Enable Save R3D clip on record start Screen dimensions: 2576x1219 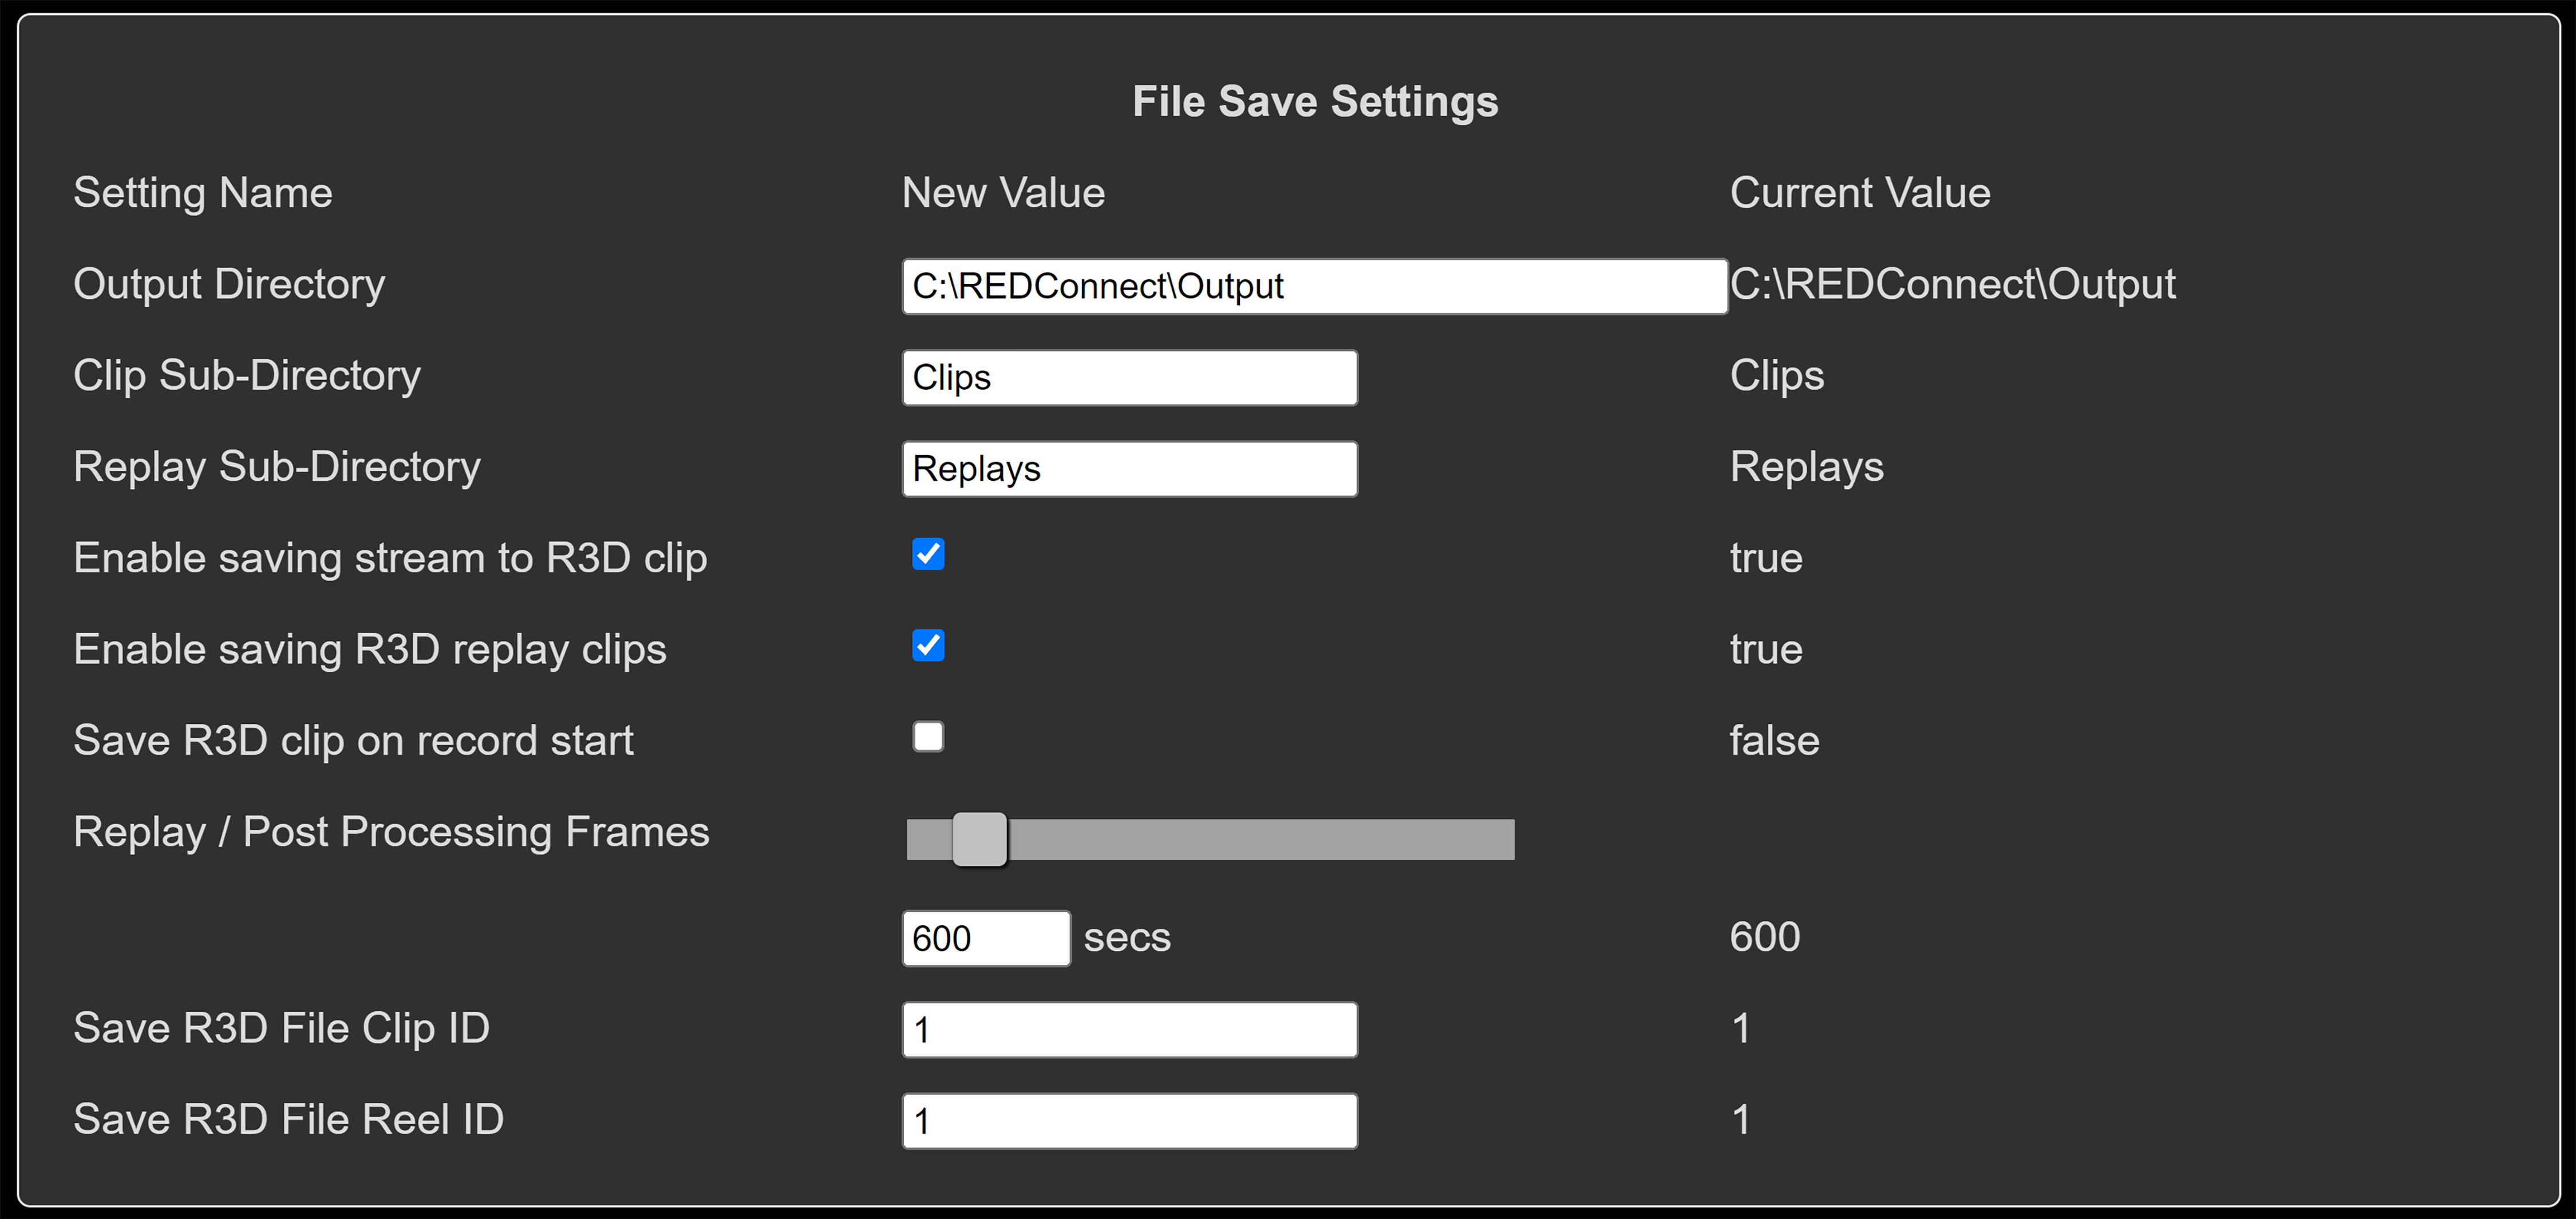tap(928, 737)
